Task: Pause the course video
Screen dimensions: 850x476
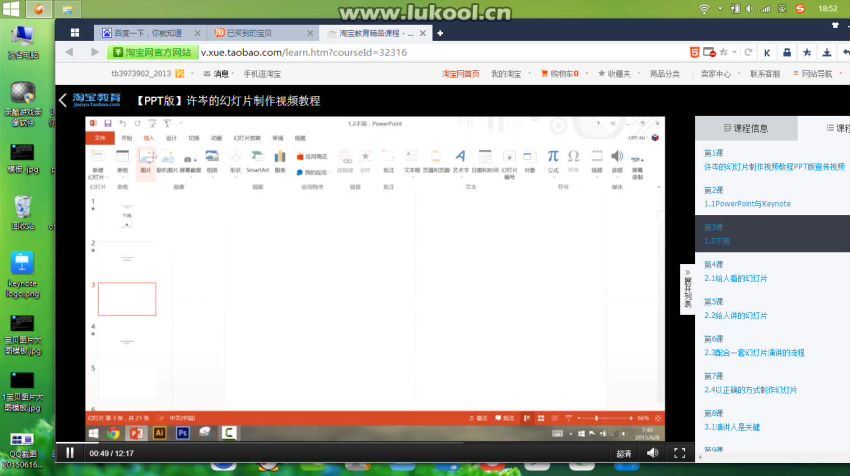Action: coord(70,453)
